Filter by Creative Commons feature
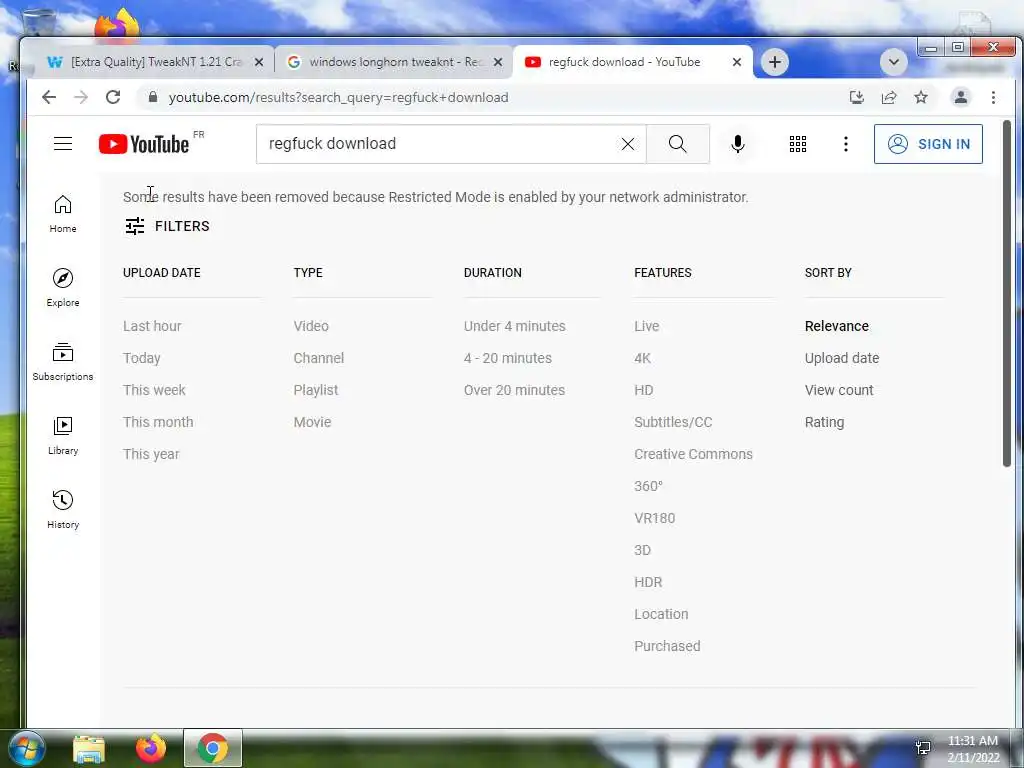The image size is (1024, 768). [694, 454]
